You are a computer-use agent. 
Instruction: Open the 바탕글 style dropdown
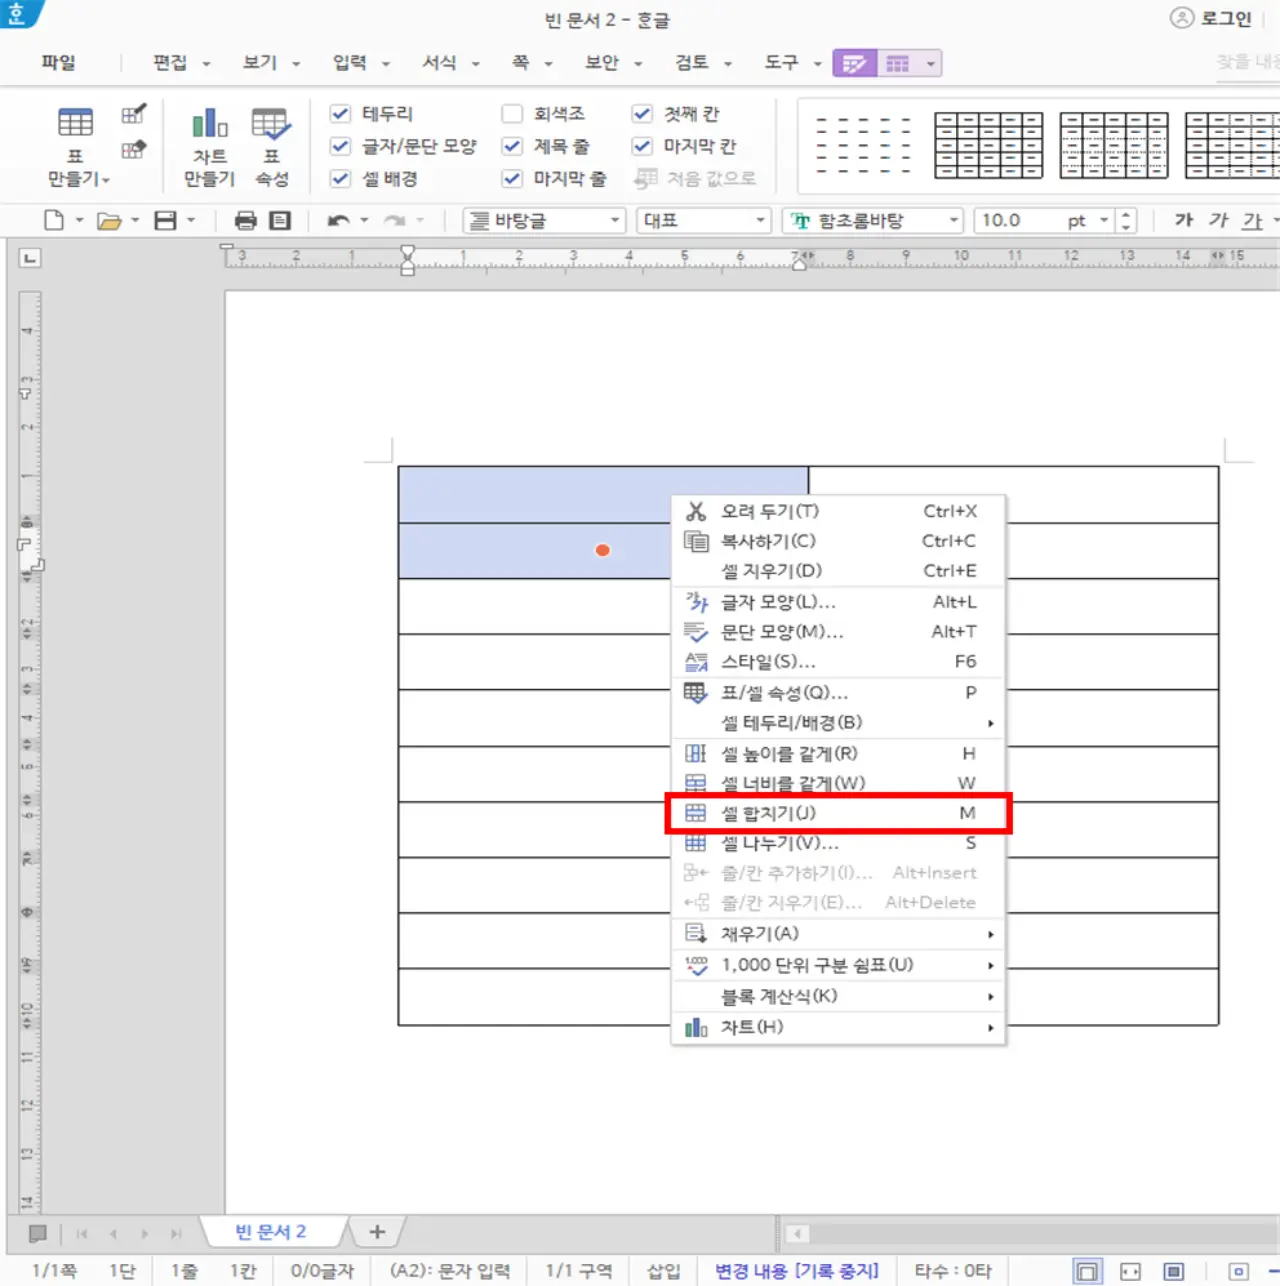coord(544,220)
